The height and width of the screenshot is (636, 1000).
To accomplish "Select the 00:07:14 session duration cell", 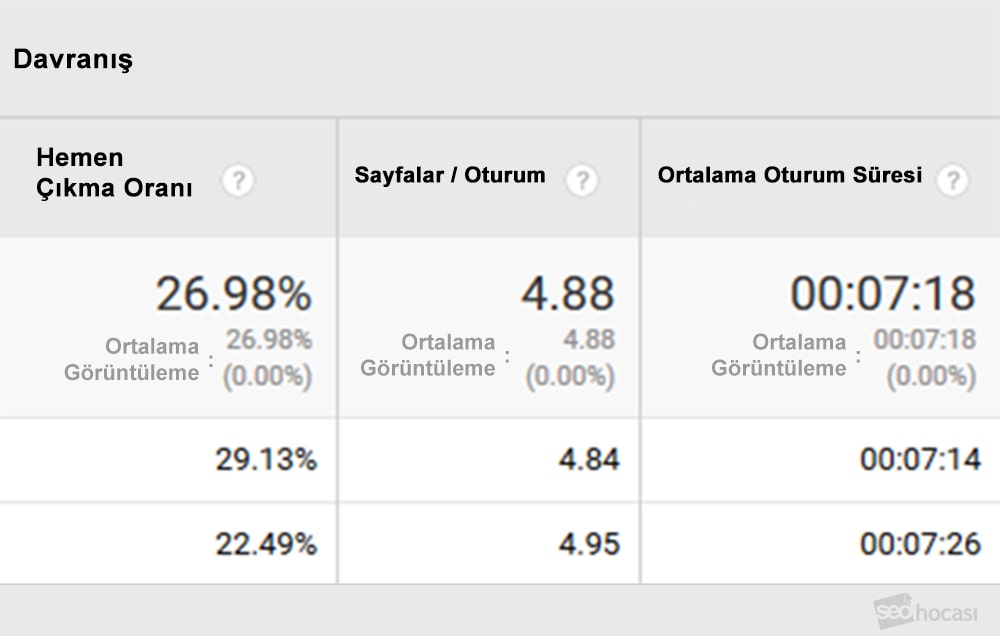I will pos(920,460).
